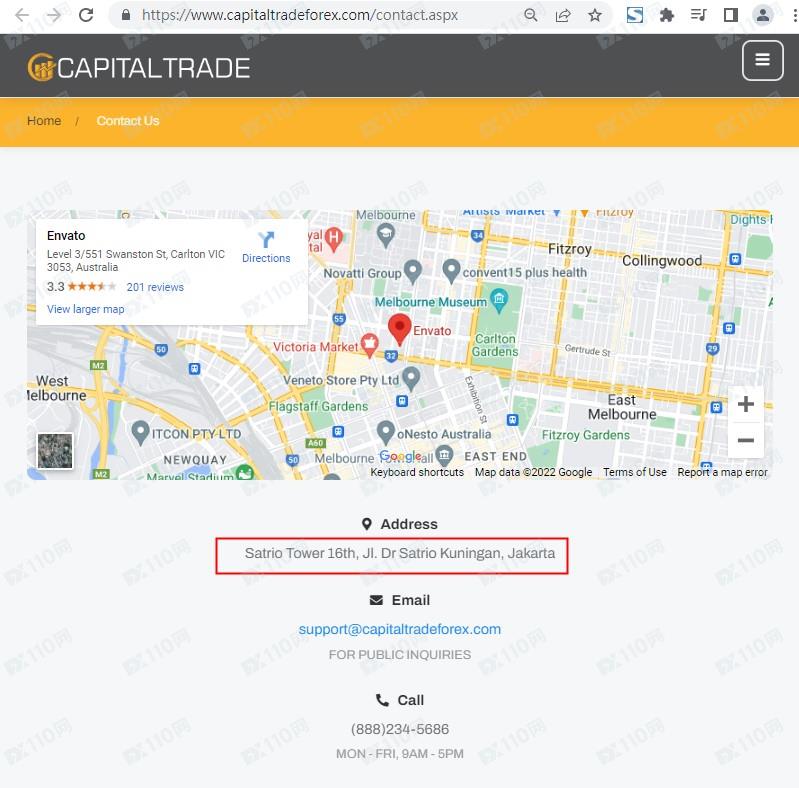Click the browser reload page icon
The width and height of the screenshot is (799, 788).
tap(86, 15)
